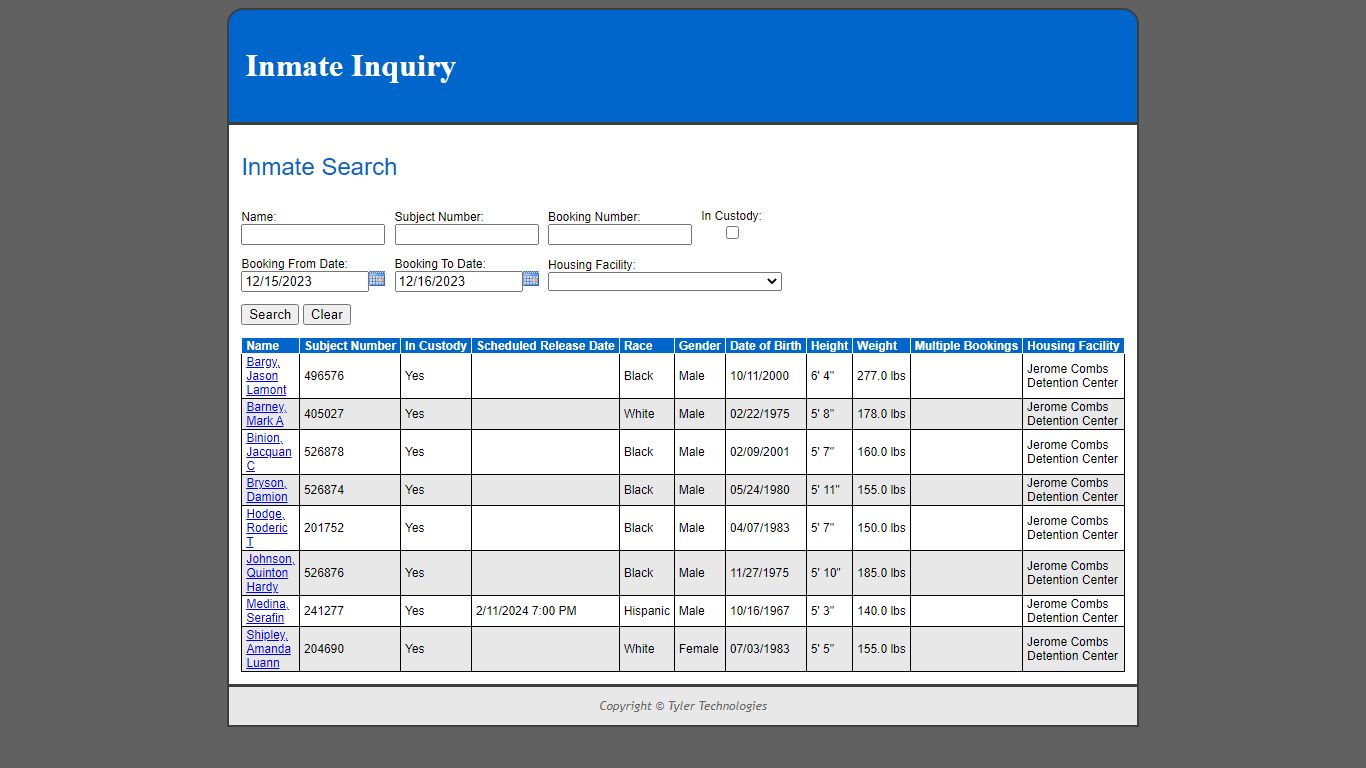Image resolution: width=1366 pixels, height=768 pixels.
Task: Tick the In Custody checkbox
Action: click(732, 233)
